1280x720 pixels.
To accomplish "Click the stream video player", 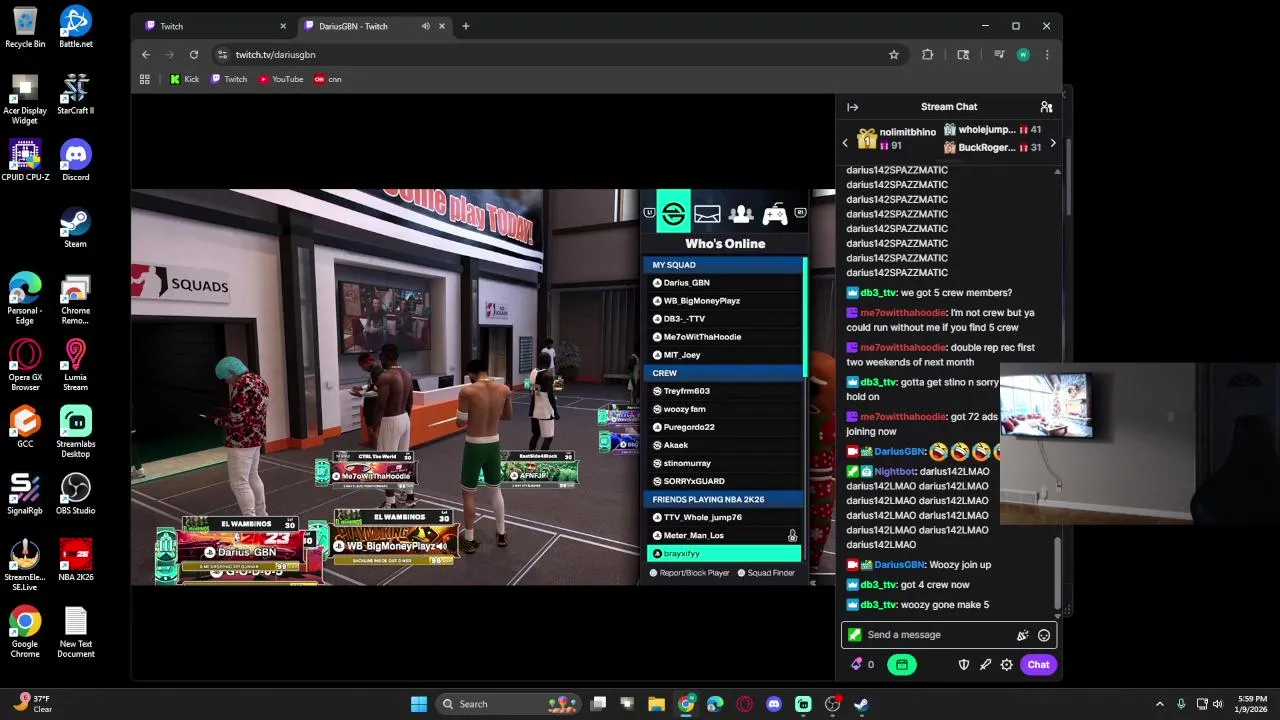I will coord(483,387).
